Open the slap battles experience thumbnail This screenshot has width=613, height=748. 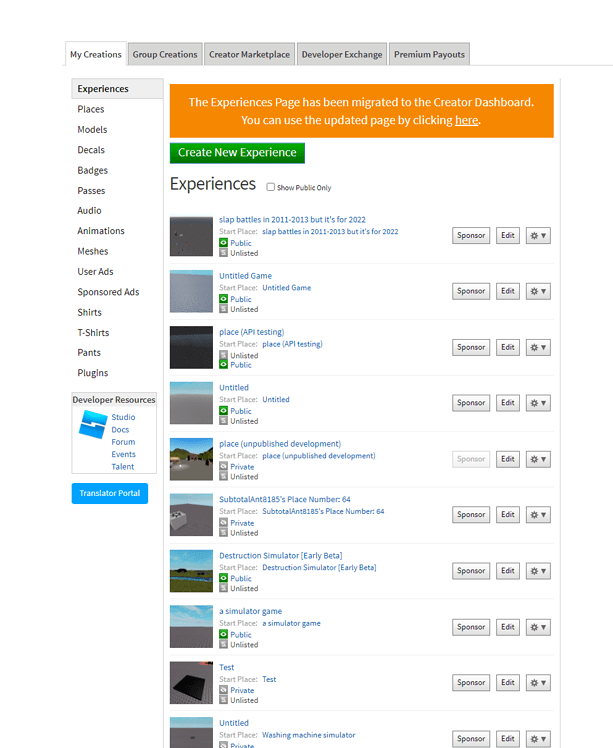point(191,236)
